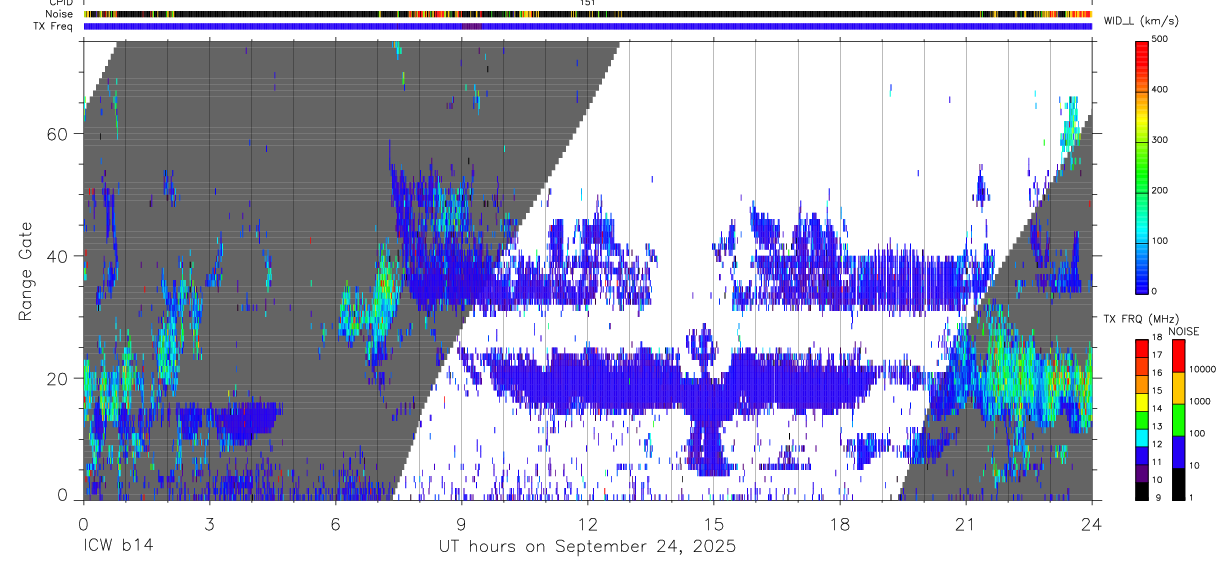Click the '10000' label on the NOISE legend

[1201, 369]
